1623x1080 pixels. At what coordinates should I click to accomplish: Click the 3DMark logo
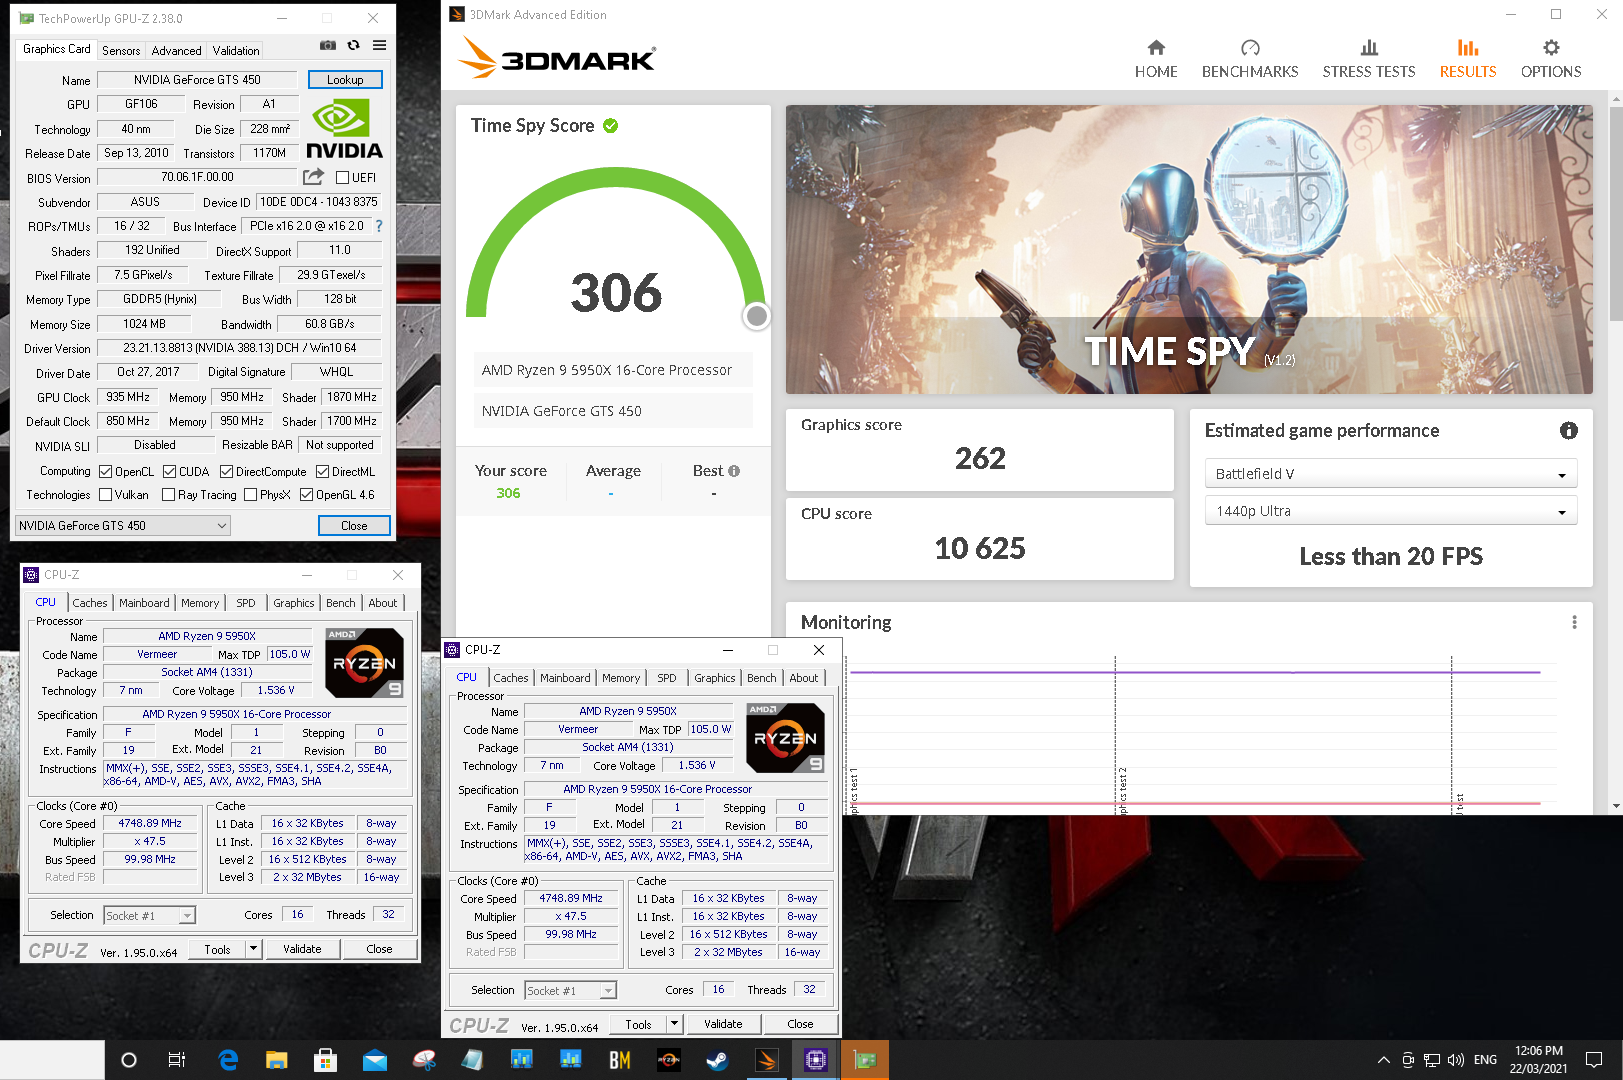[557, 58]
